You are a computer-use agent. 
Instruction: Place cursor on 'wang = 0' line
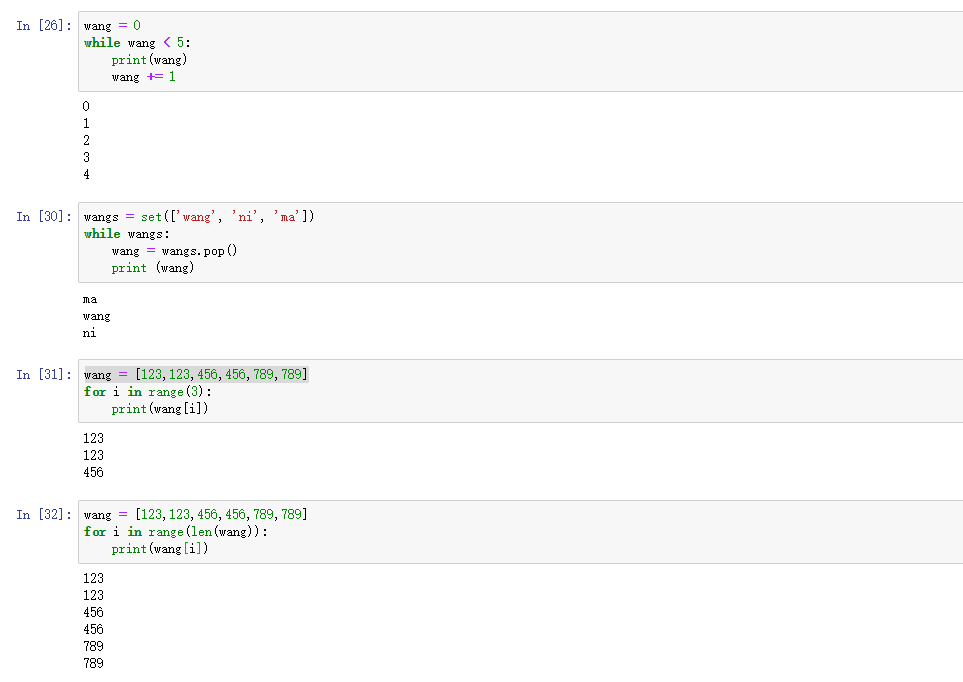(112, 26)
